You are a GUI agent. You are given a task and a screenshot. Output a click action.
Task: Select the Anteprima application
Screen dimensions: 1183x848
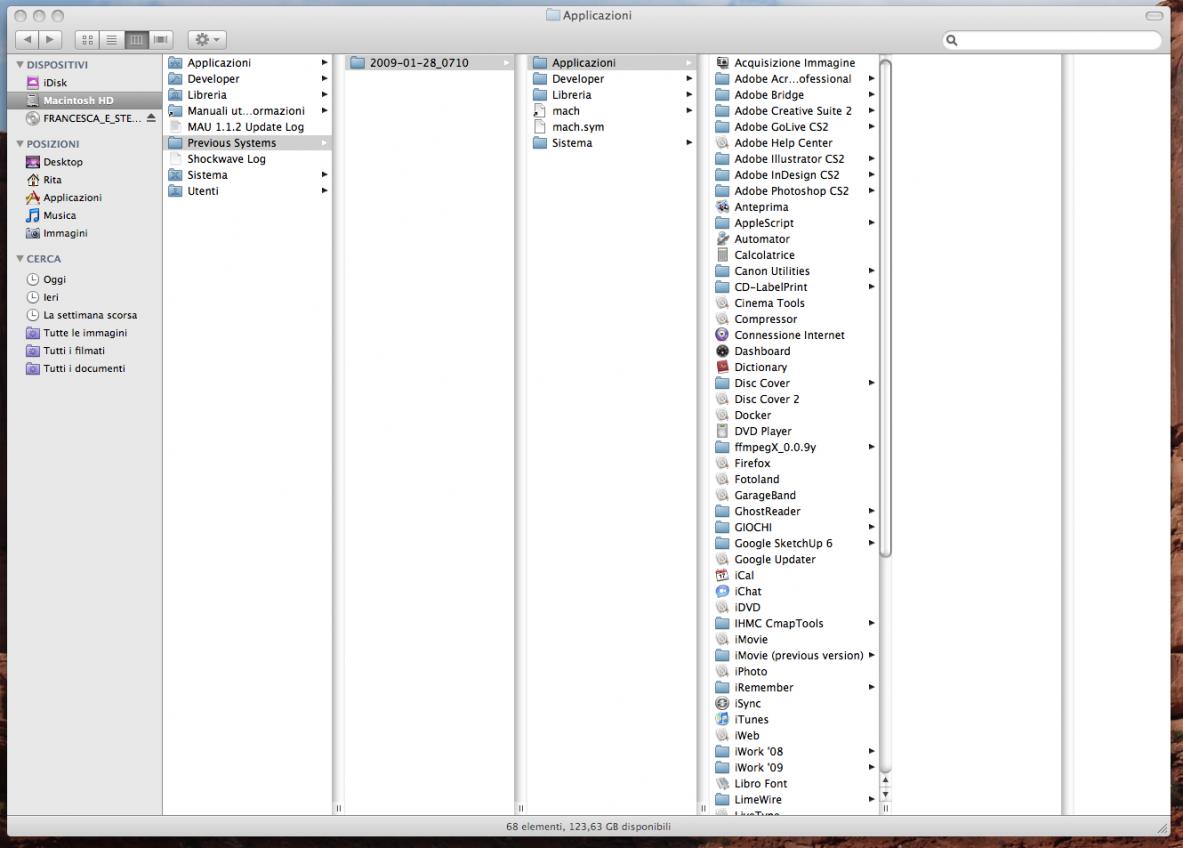[795, 207]
